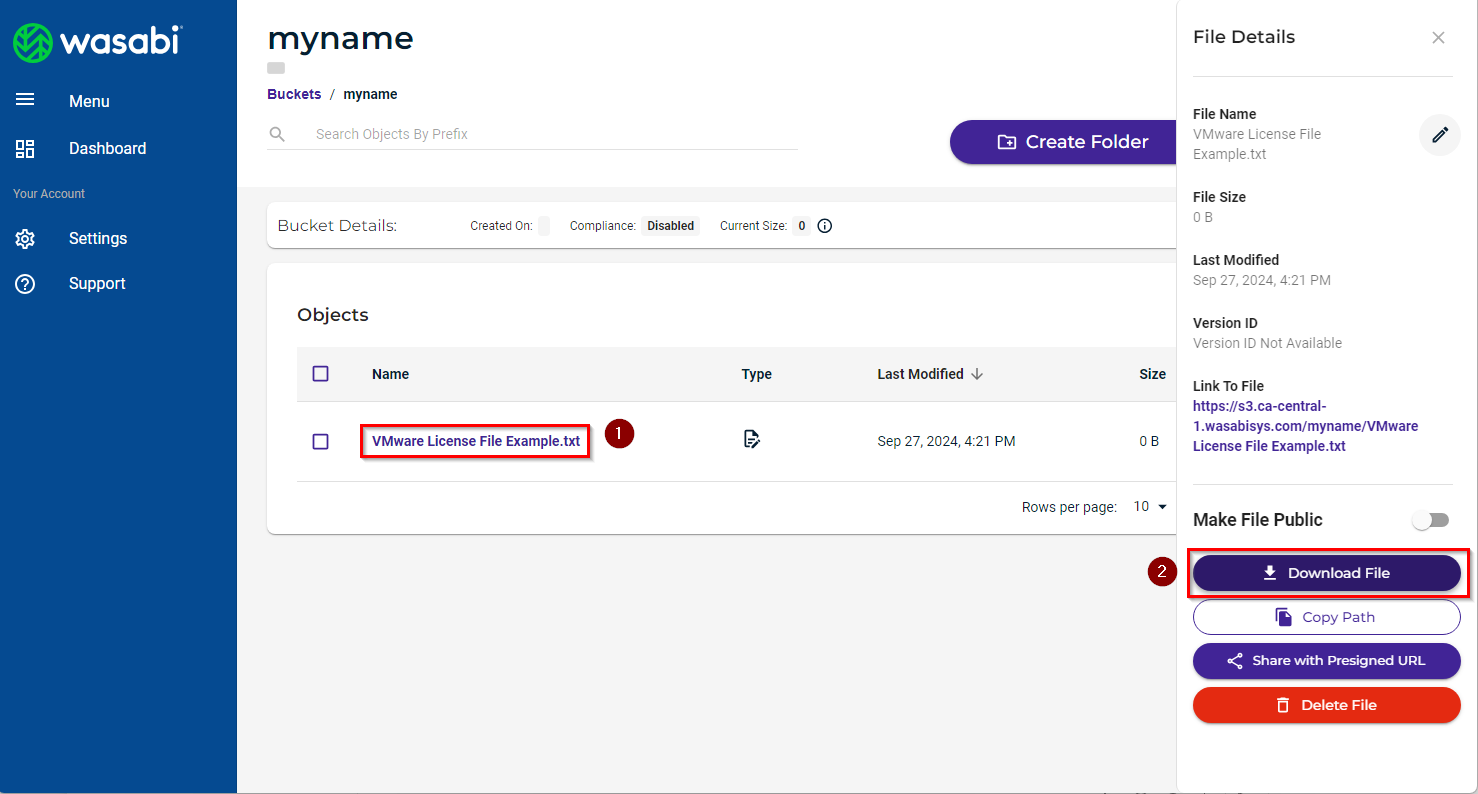Screen dimensions: 1478x794
Task: Check the VMware License File Example.txt row checkbox
Action: (320, 441)
